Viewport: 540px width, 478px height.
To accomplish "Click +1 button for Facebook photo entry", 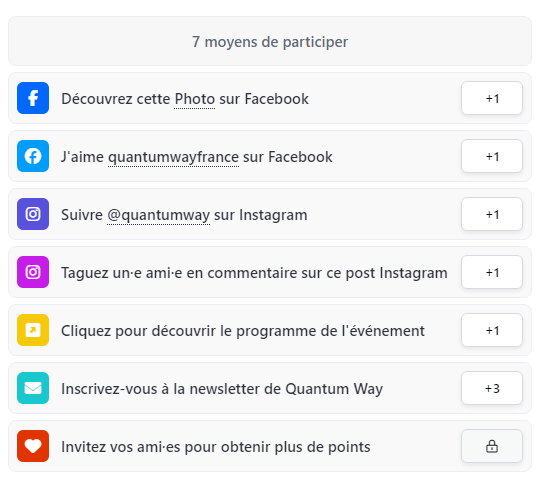I will click(x=492, y=98).
